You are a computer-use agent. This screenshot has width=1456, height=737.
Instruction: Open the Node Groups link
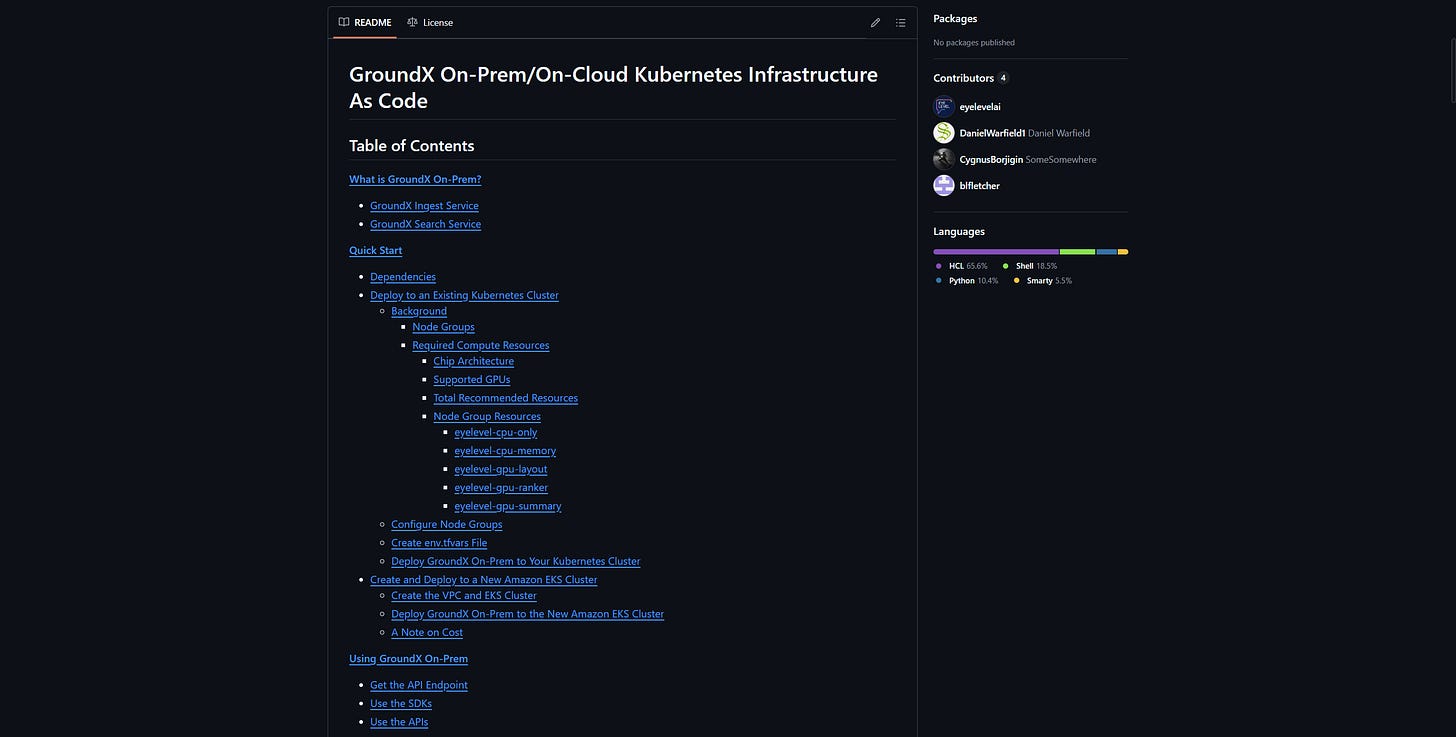[443, 327]
